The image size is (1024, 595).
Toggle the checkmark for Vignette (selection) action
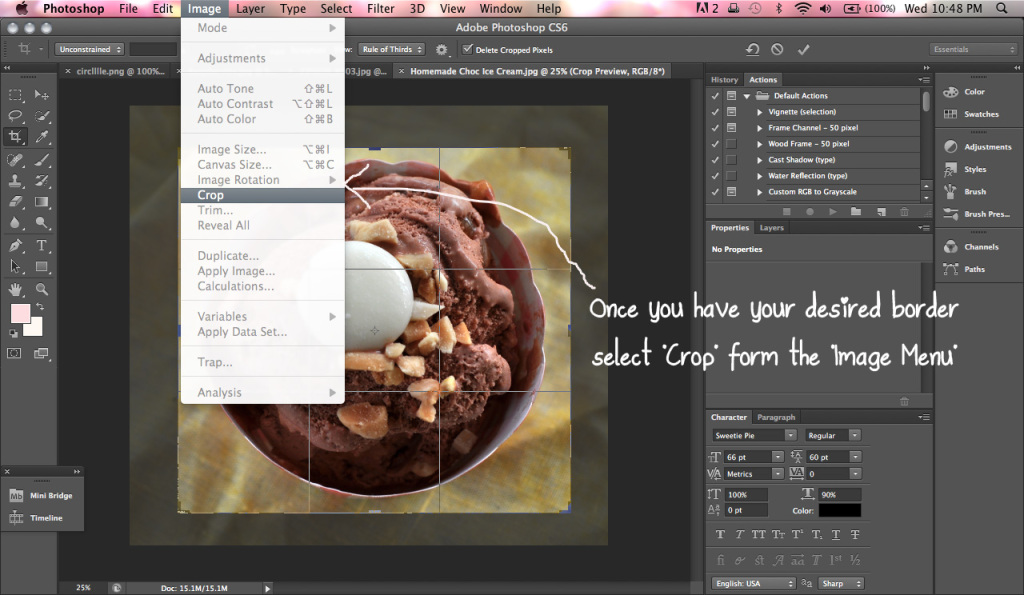point(715,112)
